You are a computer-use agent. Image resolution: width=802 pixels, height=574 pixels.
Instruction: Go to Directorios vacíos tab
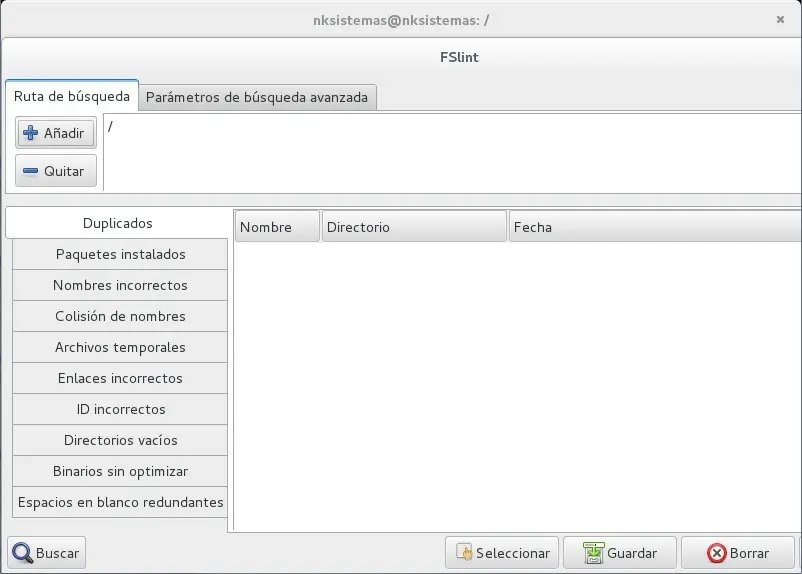(120, 440)
